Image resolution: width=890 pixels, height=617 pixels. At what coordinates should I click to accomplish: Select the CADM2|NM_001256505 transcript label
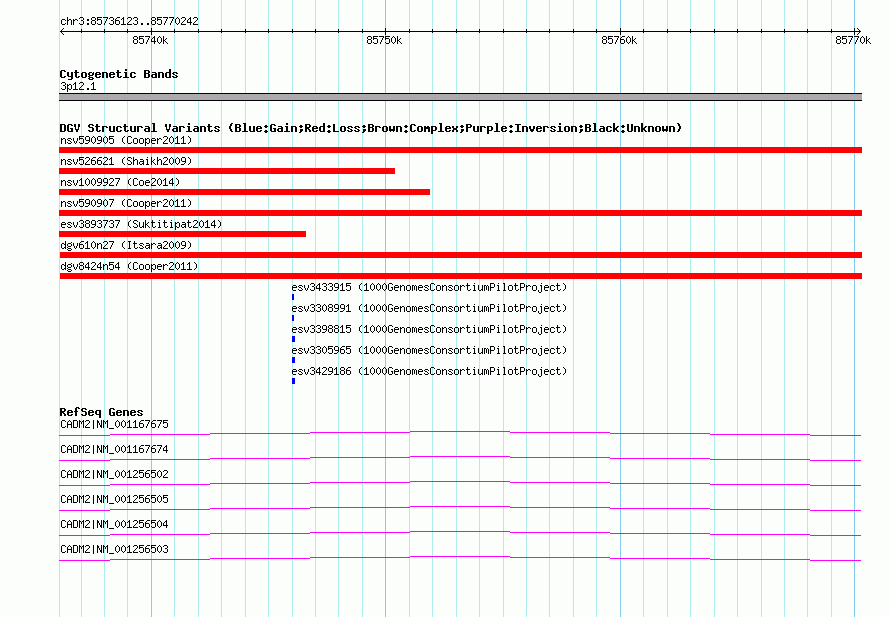tap(114, 500)
